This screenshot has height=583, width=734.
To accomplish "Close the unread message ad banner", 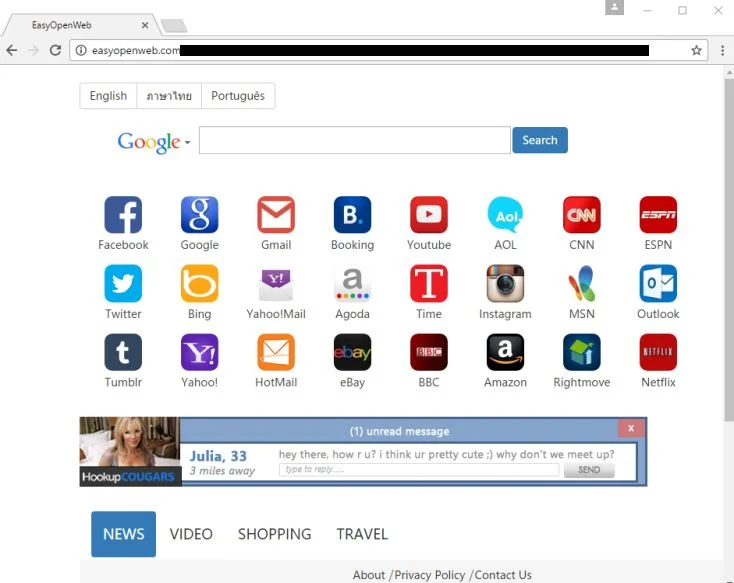I will pos(631,428).
